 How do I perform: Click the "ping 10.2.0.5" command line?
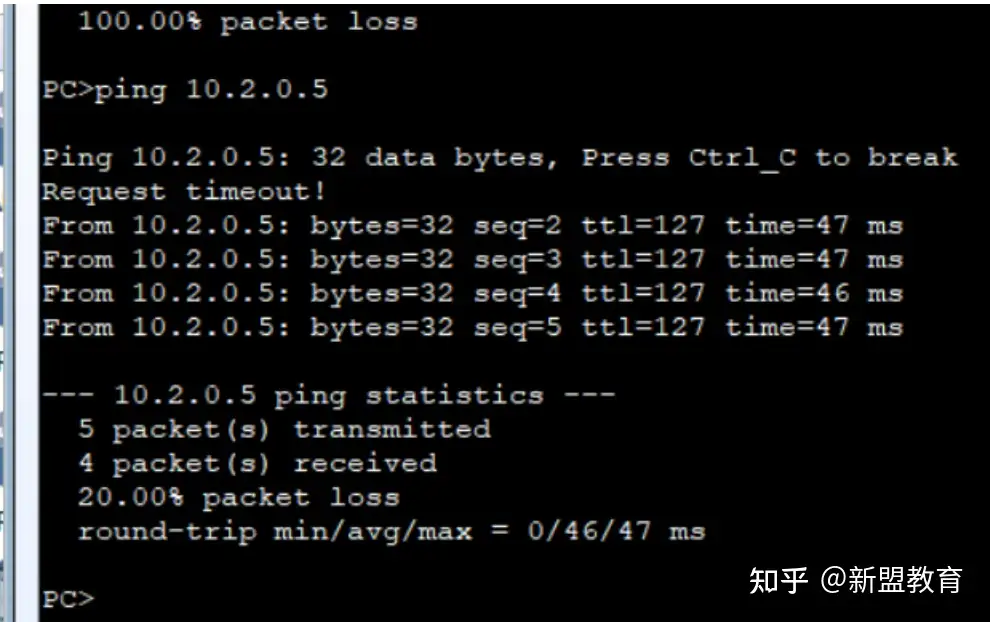(185, 89)
